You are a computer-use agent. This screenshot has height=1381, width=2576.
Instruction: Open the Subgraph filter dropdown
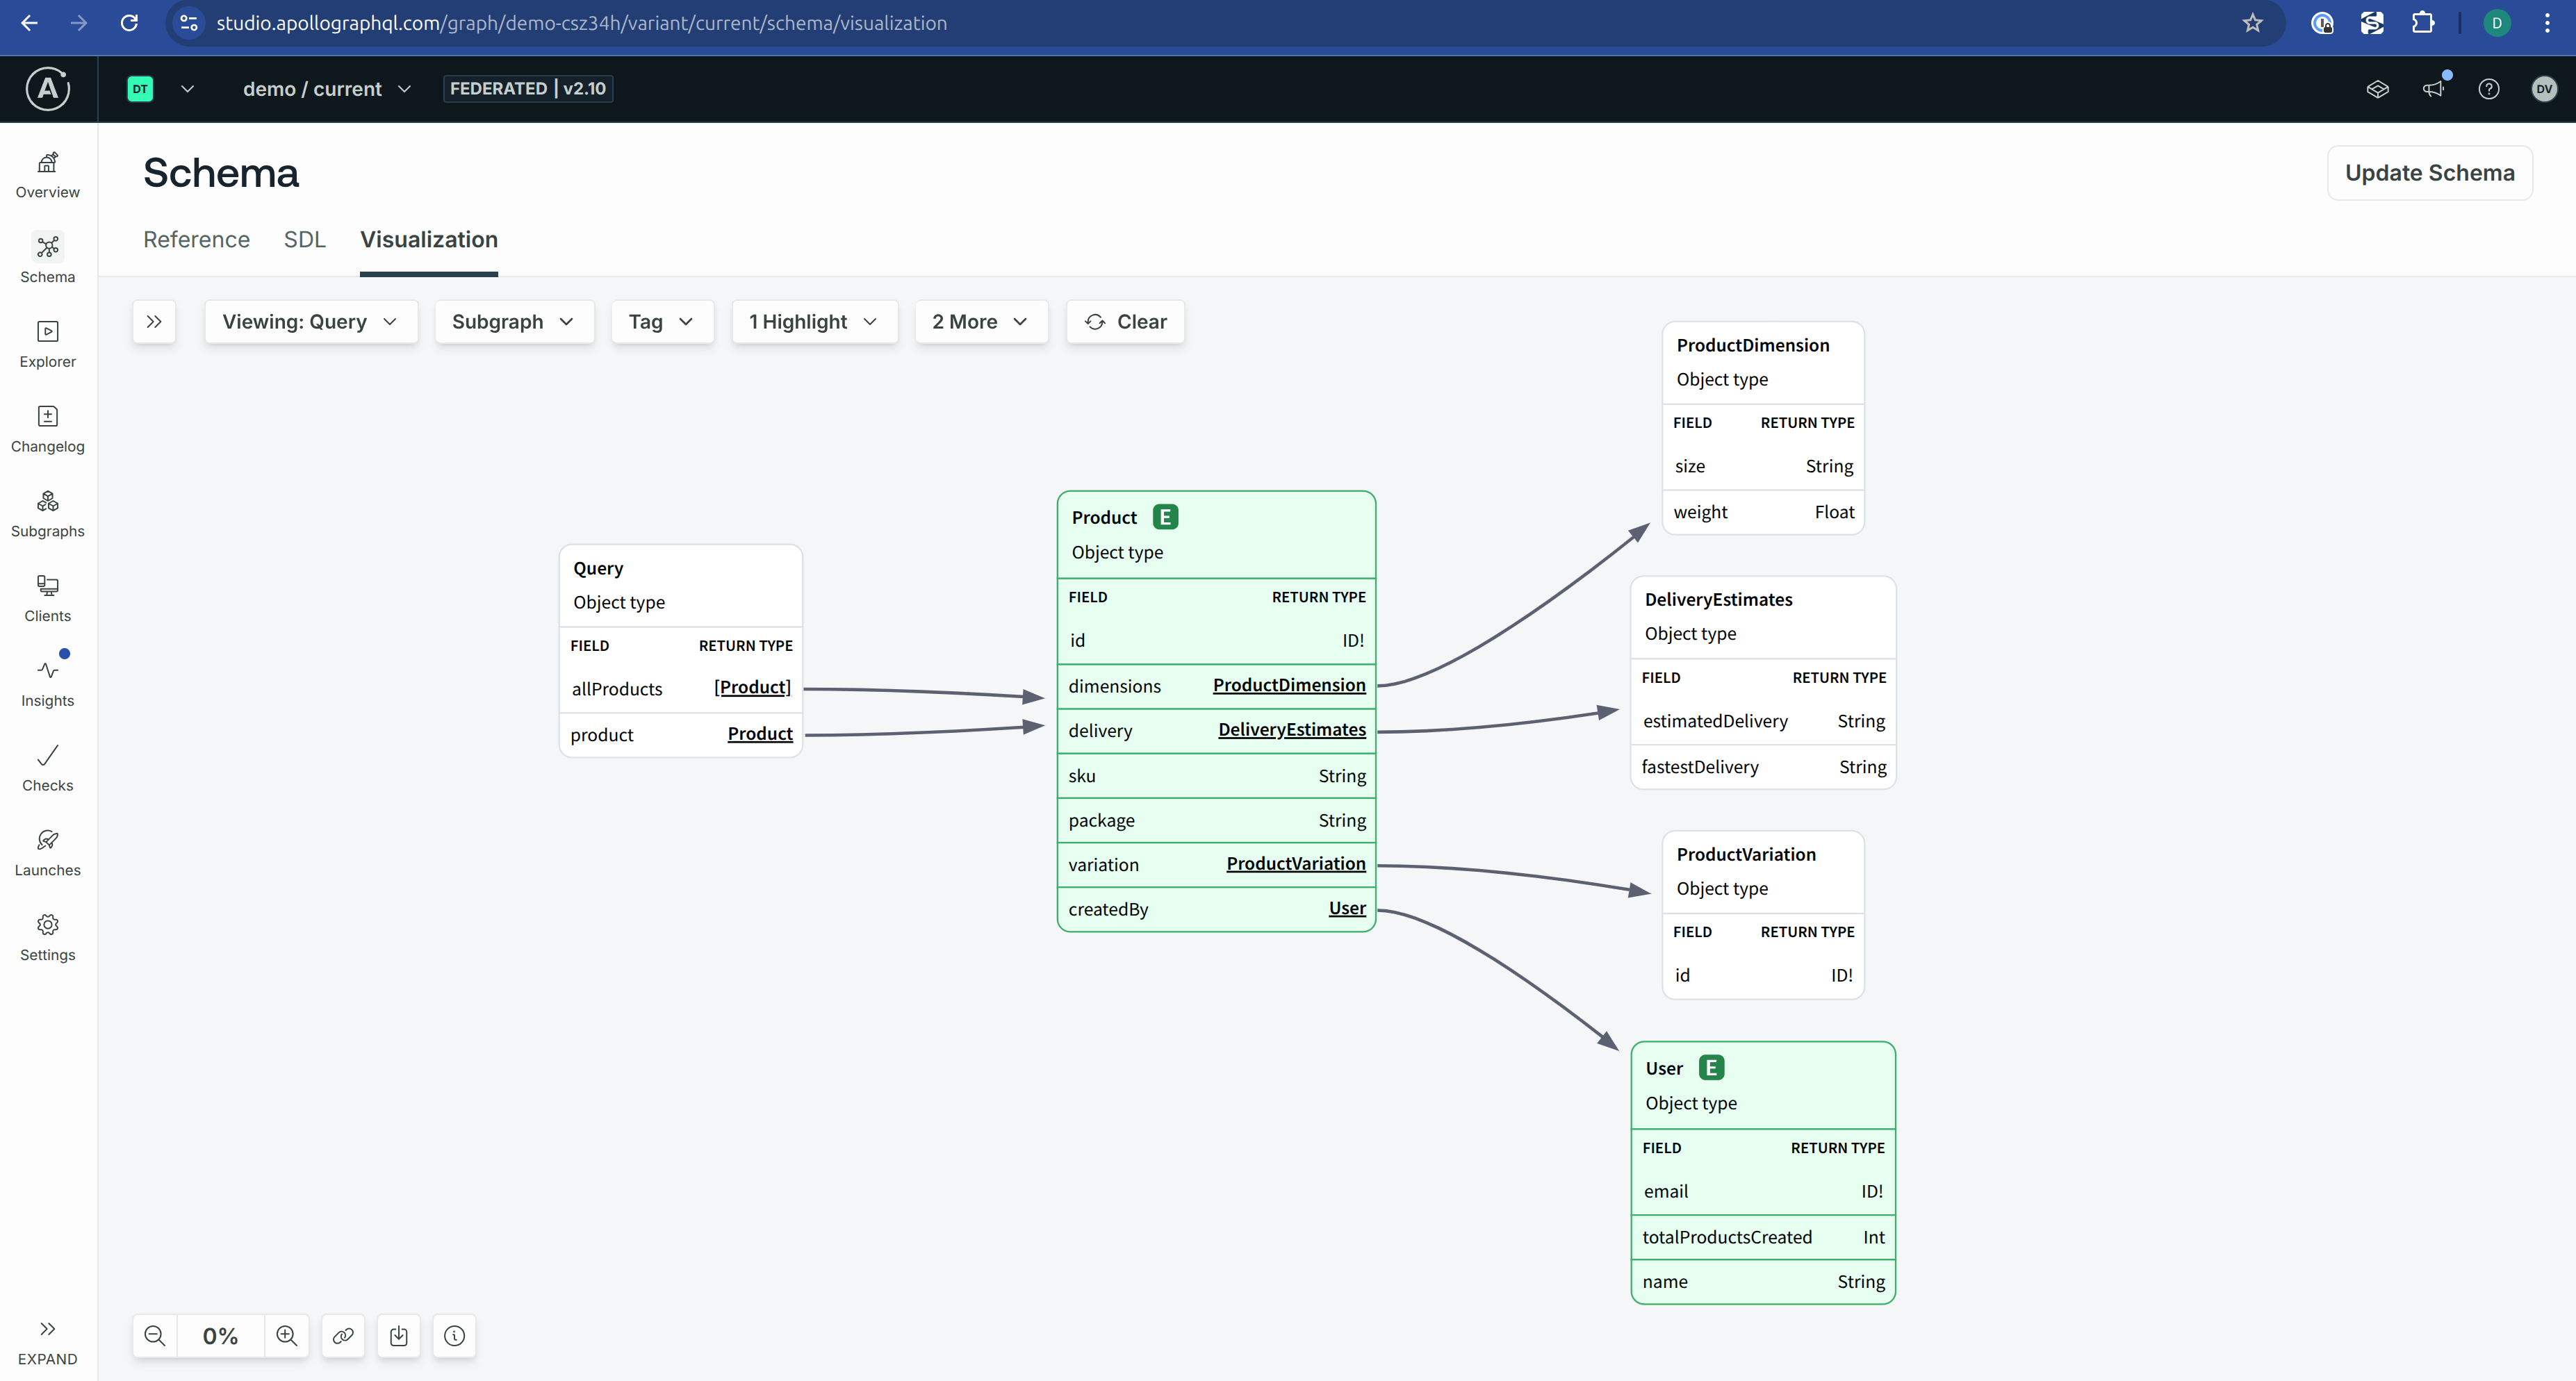(x=513, y=322)
